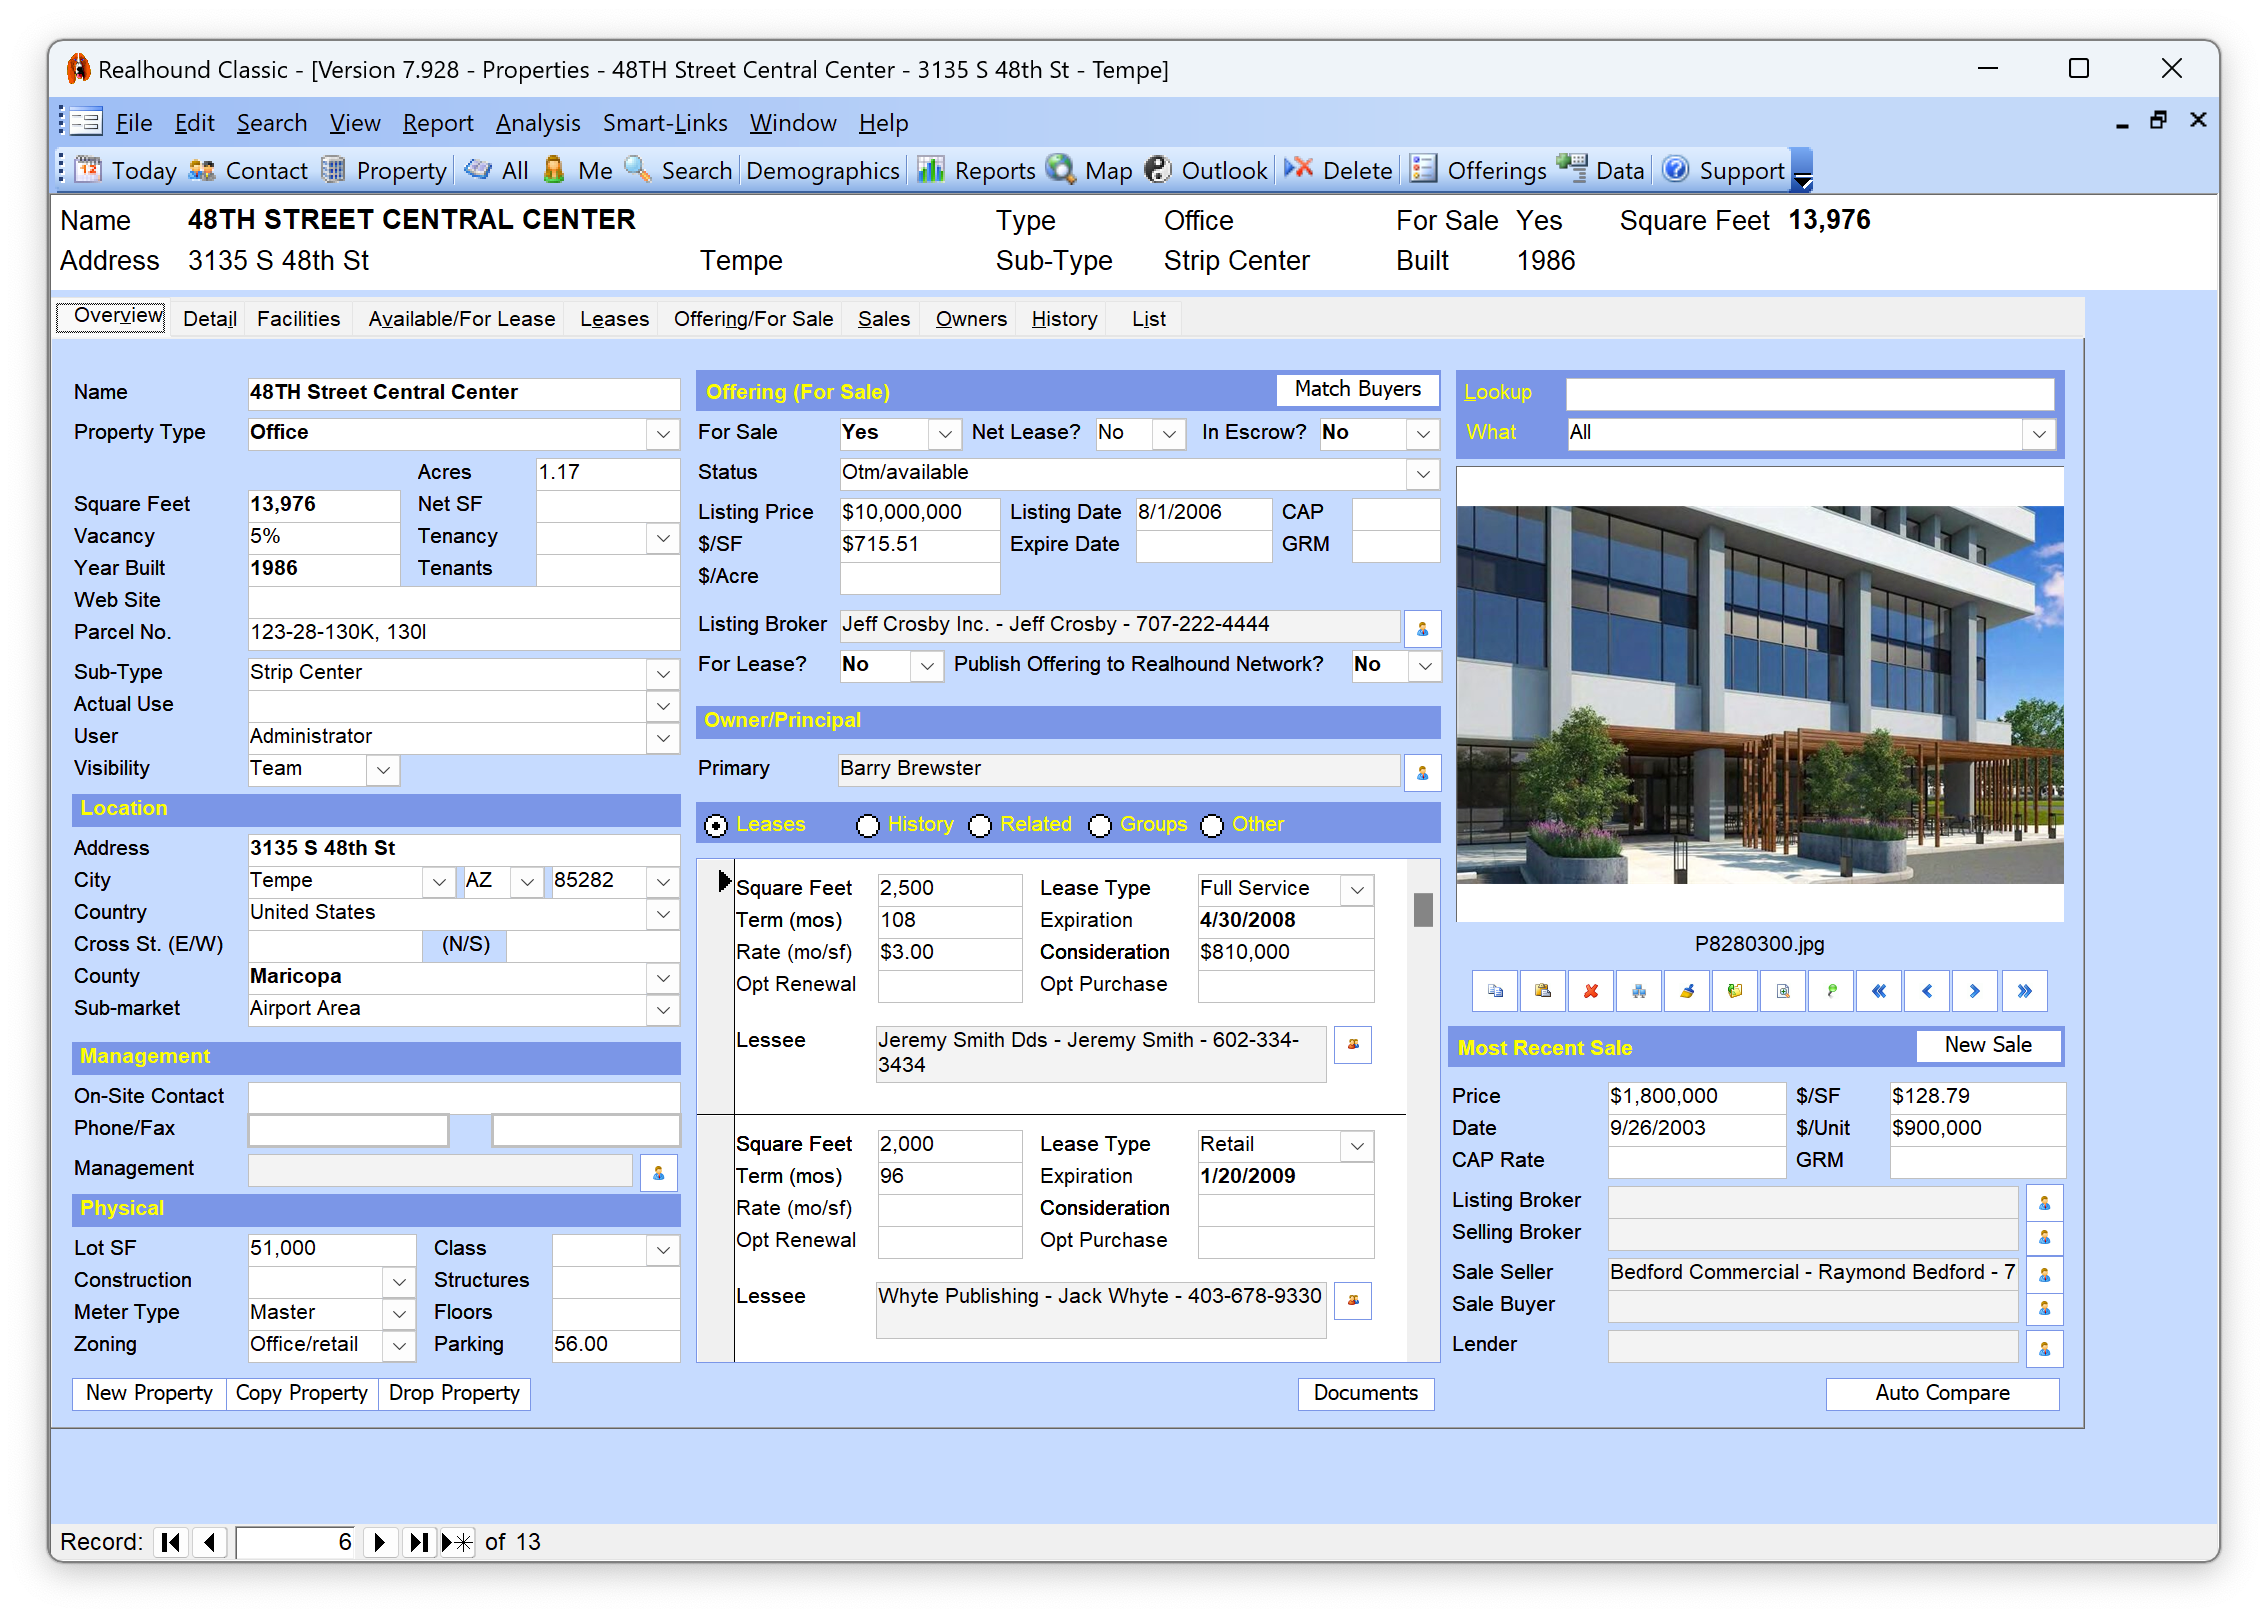Open the County Maricopa dropdown
This screenshot has height=1618, width=2268.
pos(663,978)
